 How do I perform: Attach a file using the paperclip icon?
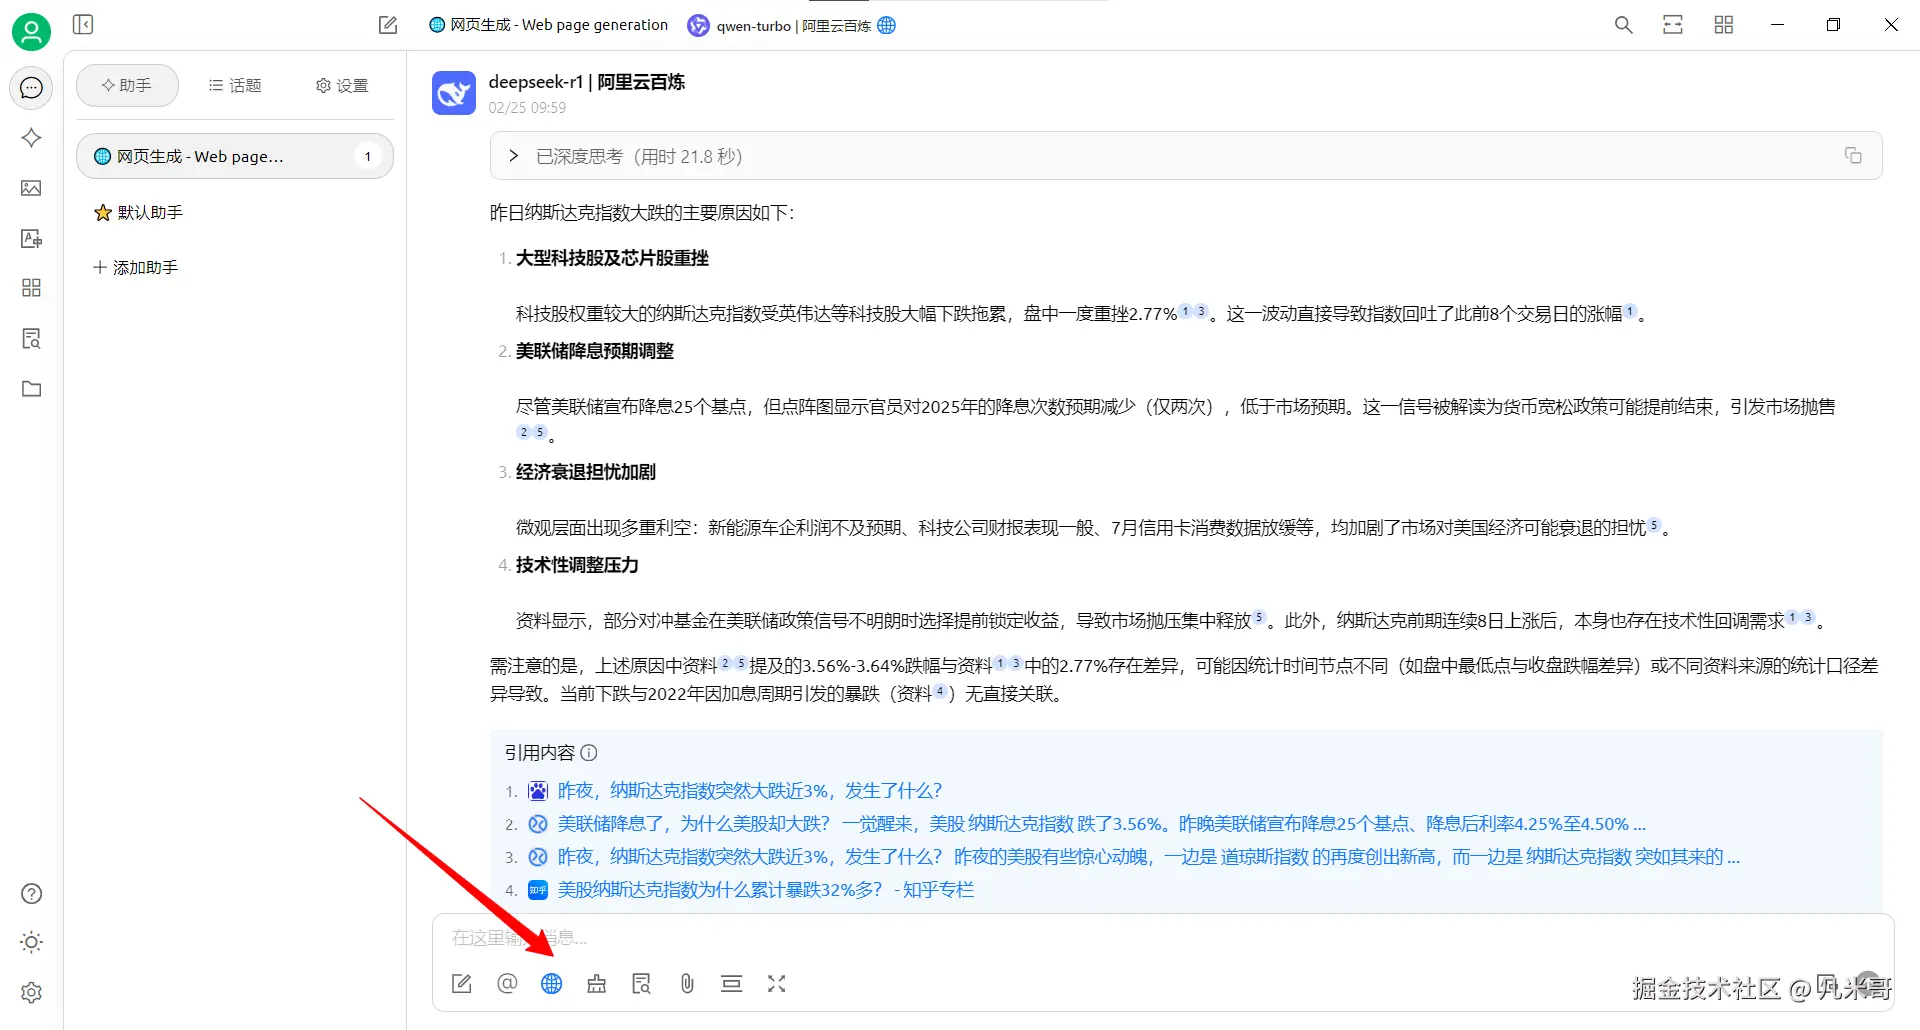(687, 984)
